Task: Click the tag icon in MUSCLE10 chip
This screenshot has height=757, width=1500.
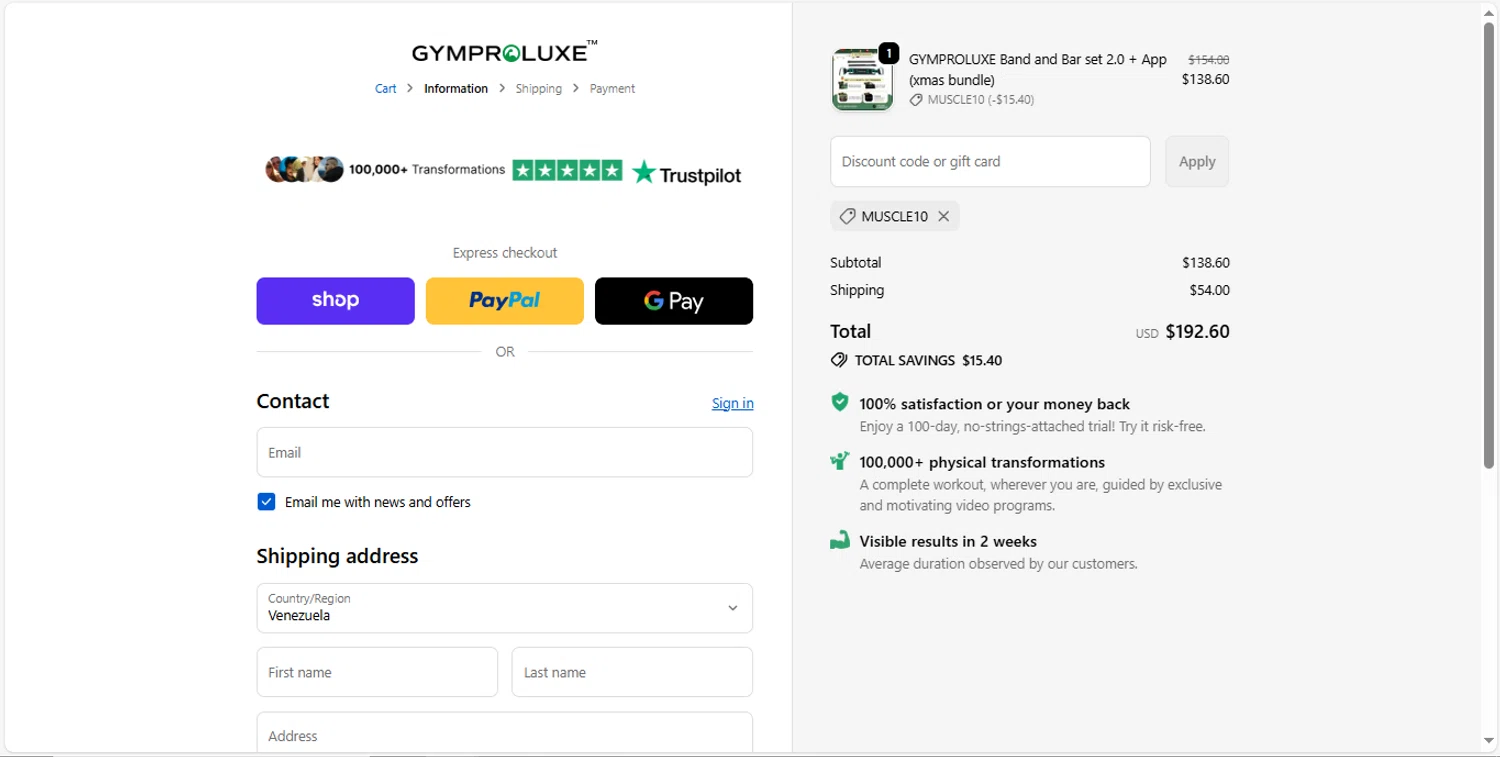Action: point(847,216)
